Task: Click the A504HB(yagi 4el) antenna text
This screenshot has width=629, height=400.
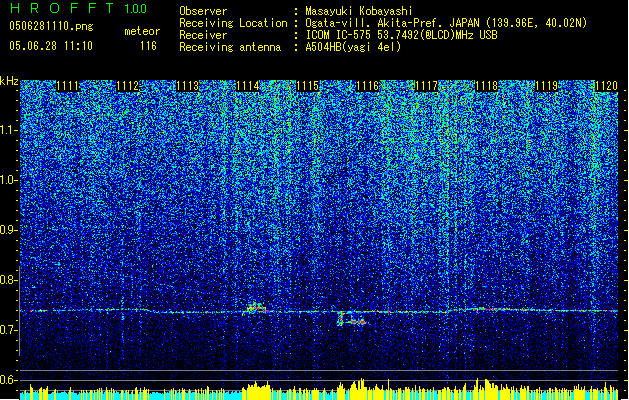Action: (353, 47)
